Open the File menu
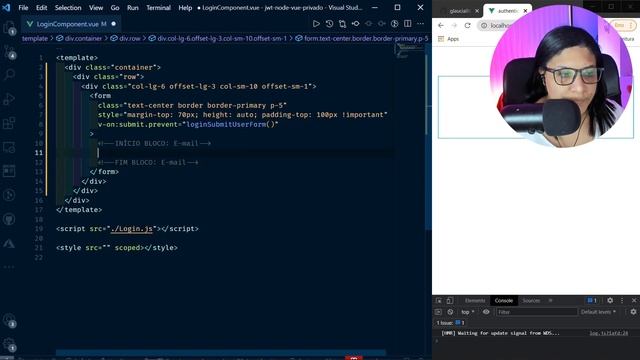 [x=23, y=8]
